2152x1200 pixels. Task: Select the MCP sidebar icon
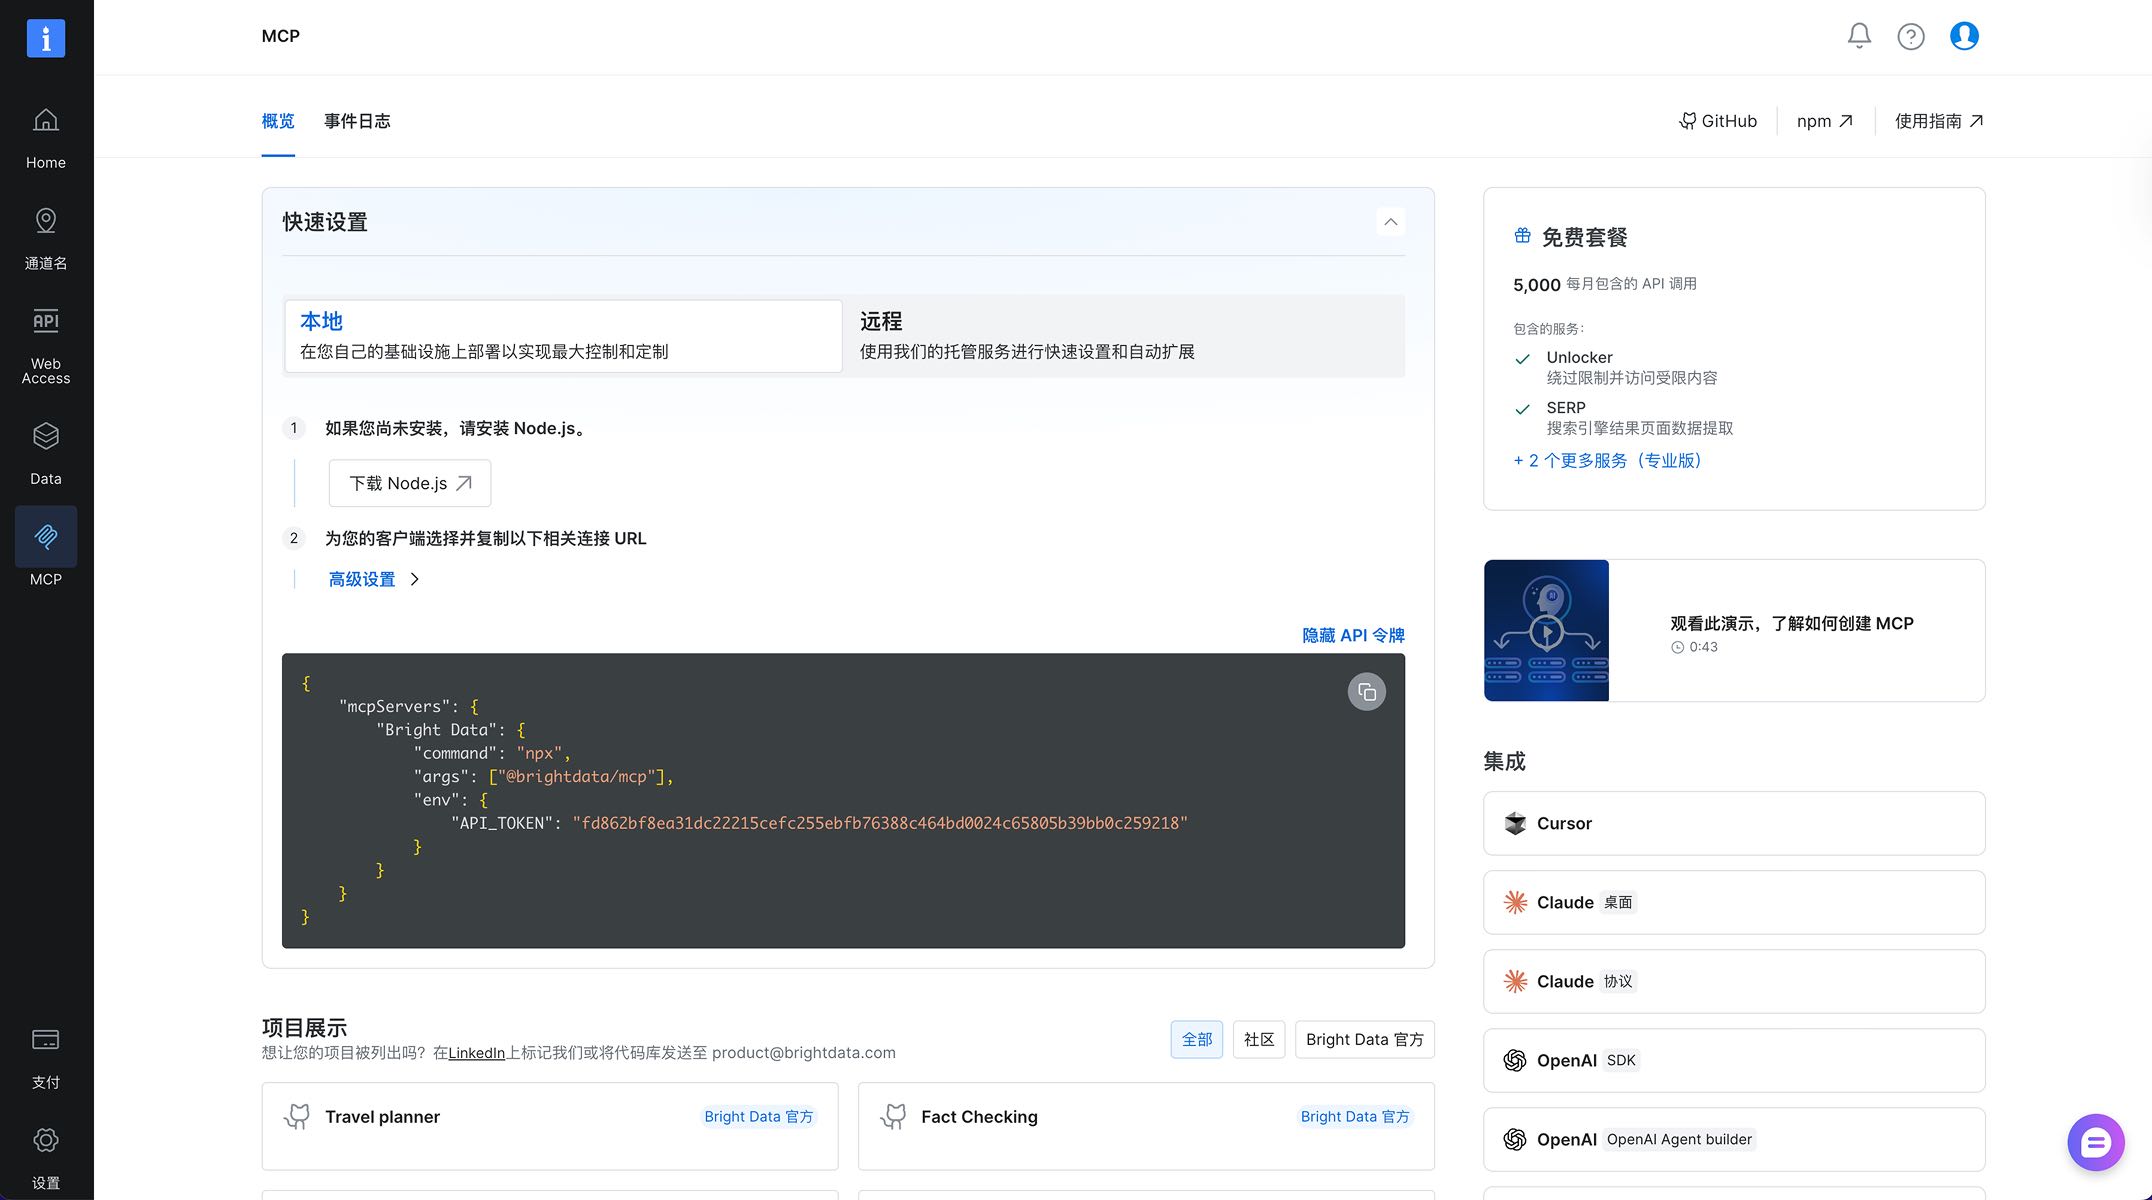pyautogui.click(x=46, y=537)
